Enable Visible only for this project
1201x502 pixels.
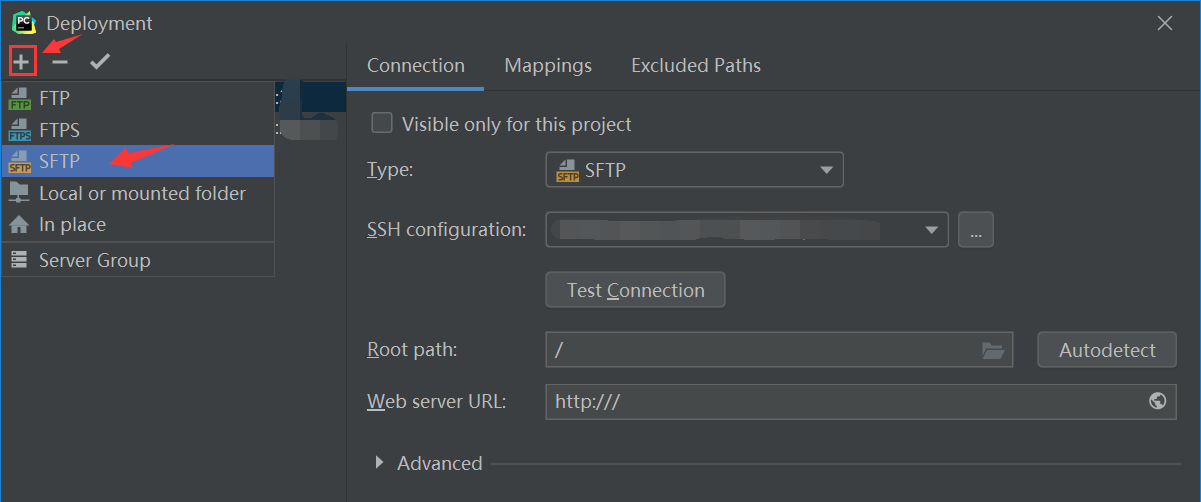pos(381,124)
